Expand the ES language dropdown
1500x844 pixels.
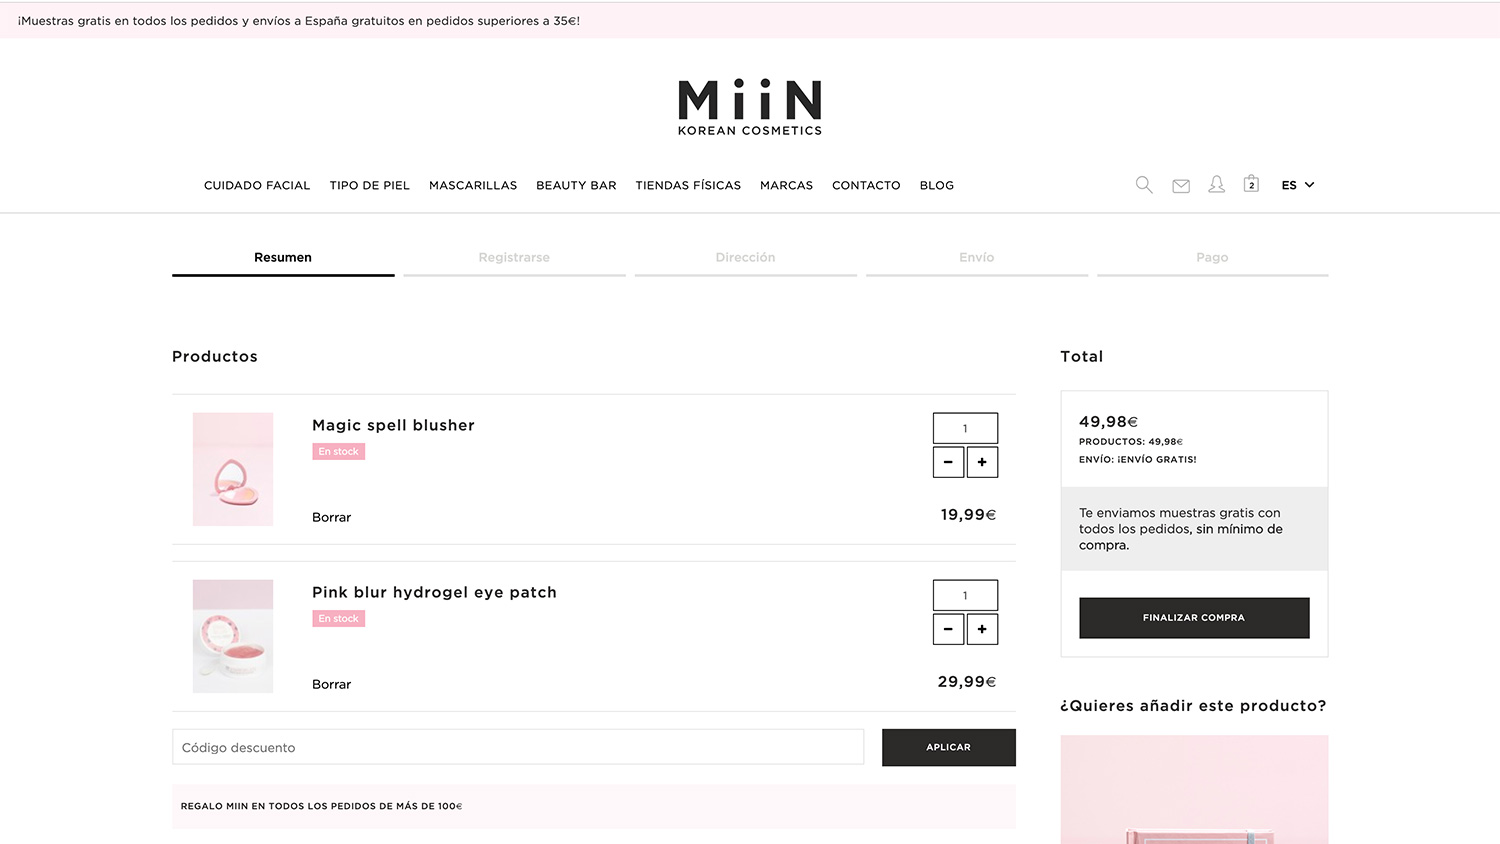[1297, 185]
